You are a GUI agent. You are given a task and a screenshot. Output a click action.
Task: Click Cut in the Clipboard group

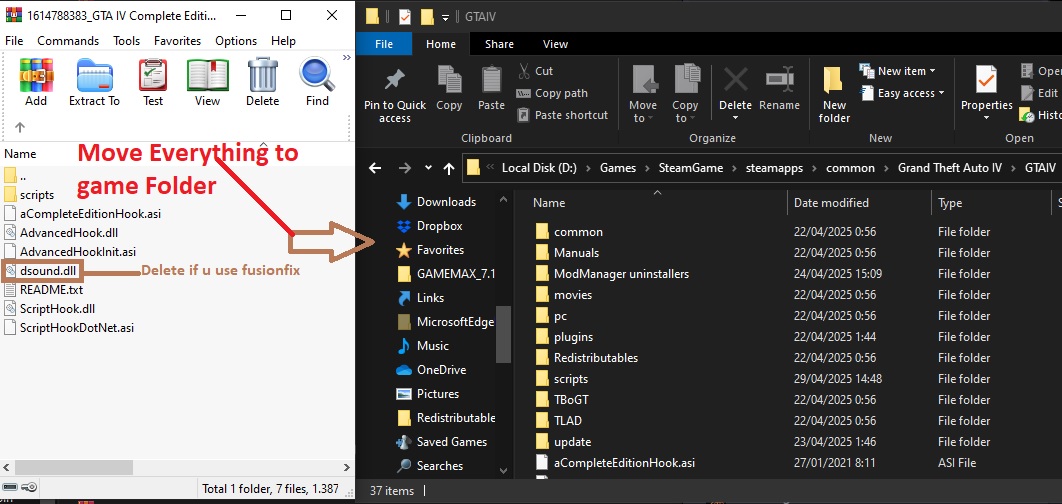click(535, 70)
